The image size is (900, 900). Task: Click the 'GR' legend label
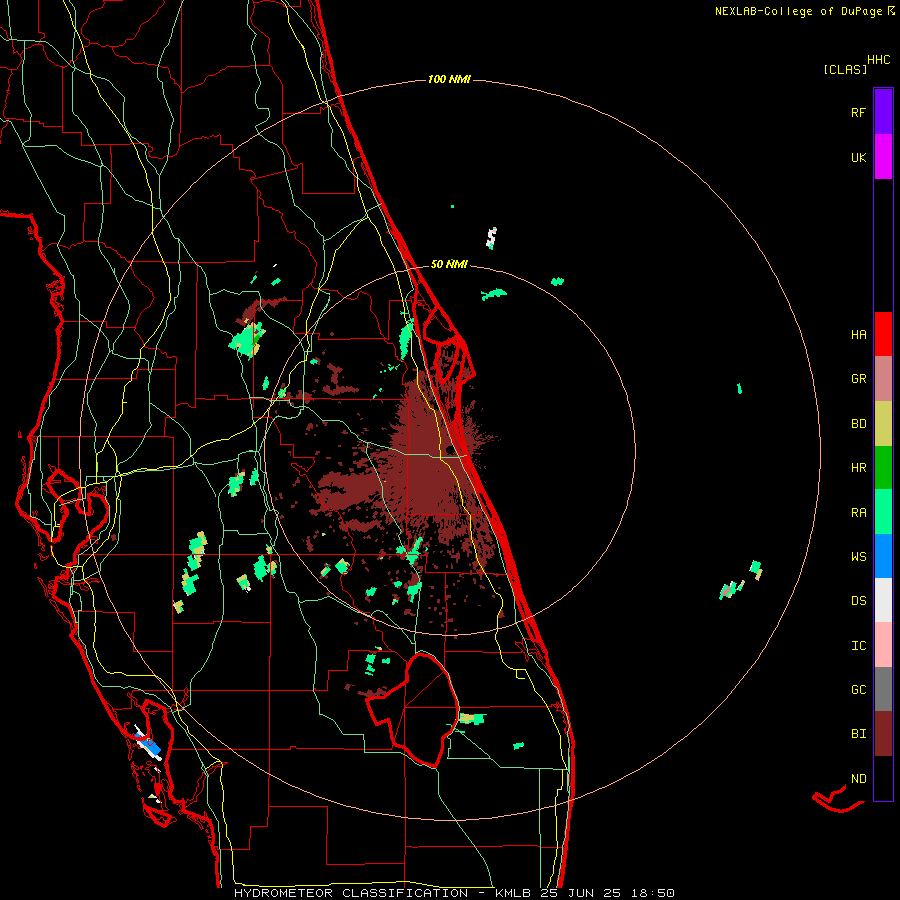tap(858, 379)
